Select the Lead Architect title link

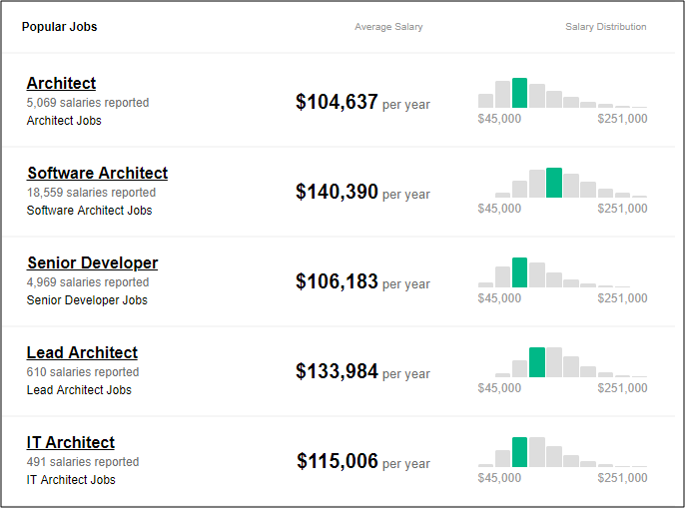(82, 353)
